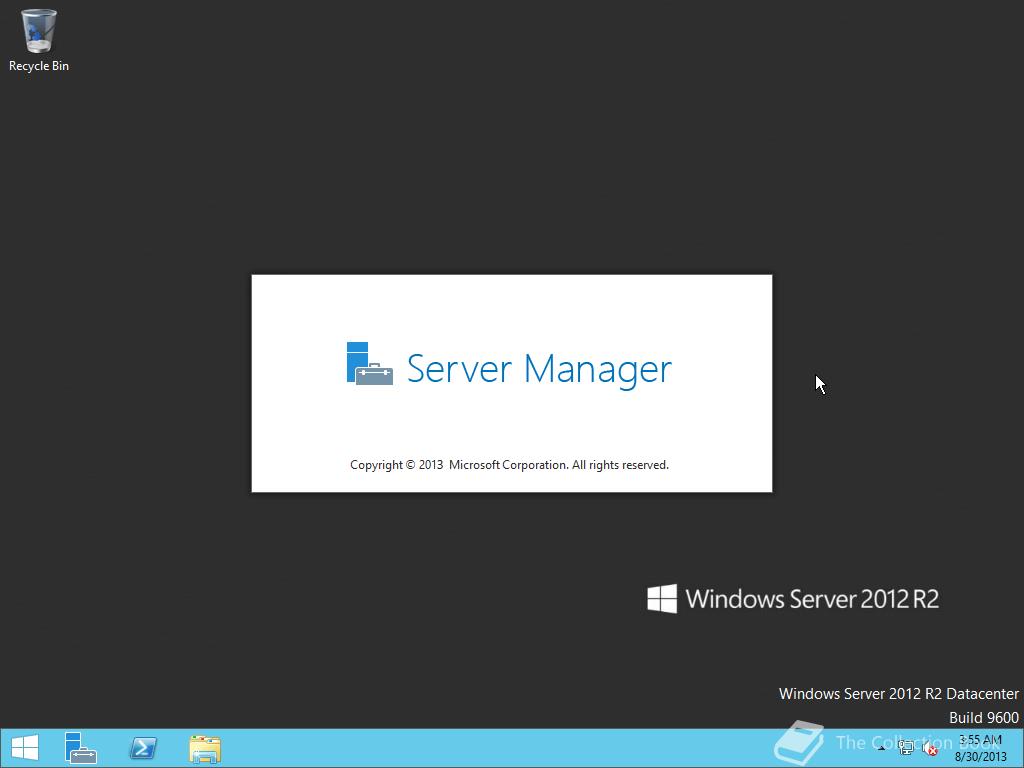Open the network status tray icon
This screenshot has height=768, width=1024.
pos(906,748)
